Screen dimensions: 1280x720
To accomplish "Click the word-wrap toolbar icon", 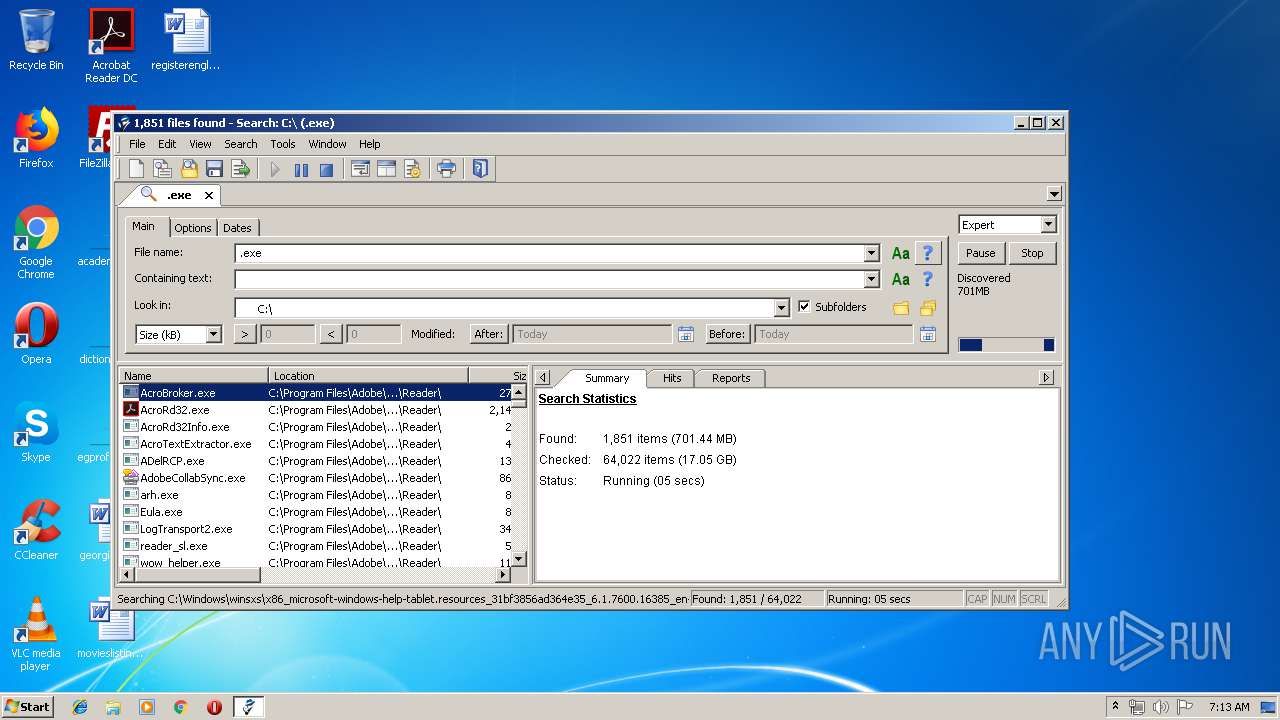I will pos(360,169).
